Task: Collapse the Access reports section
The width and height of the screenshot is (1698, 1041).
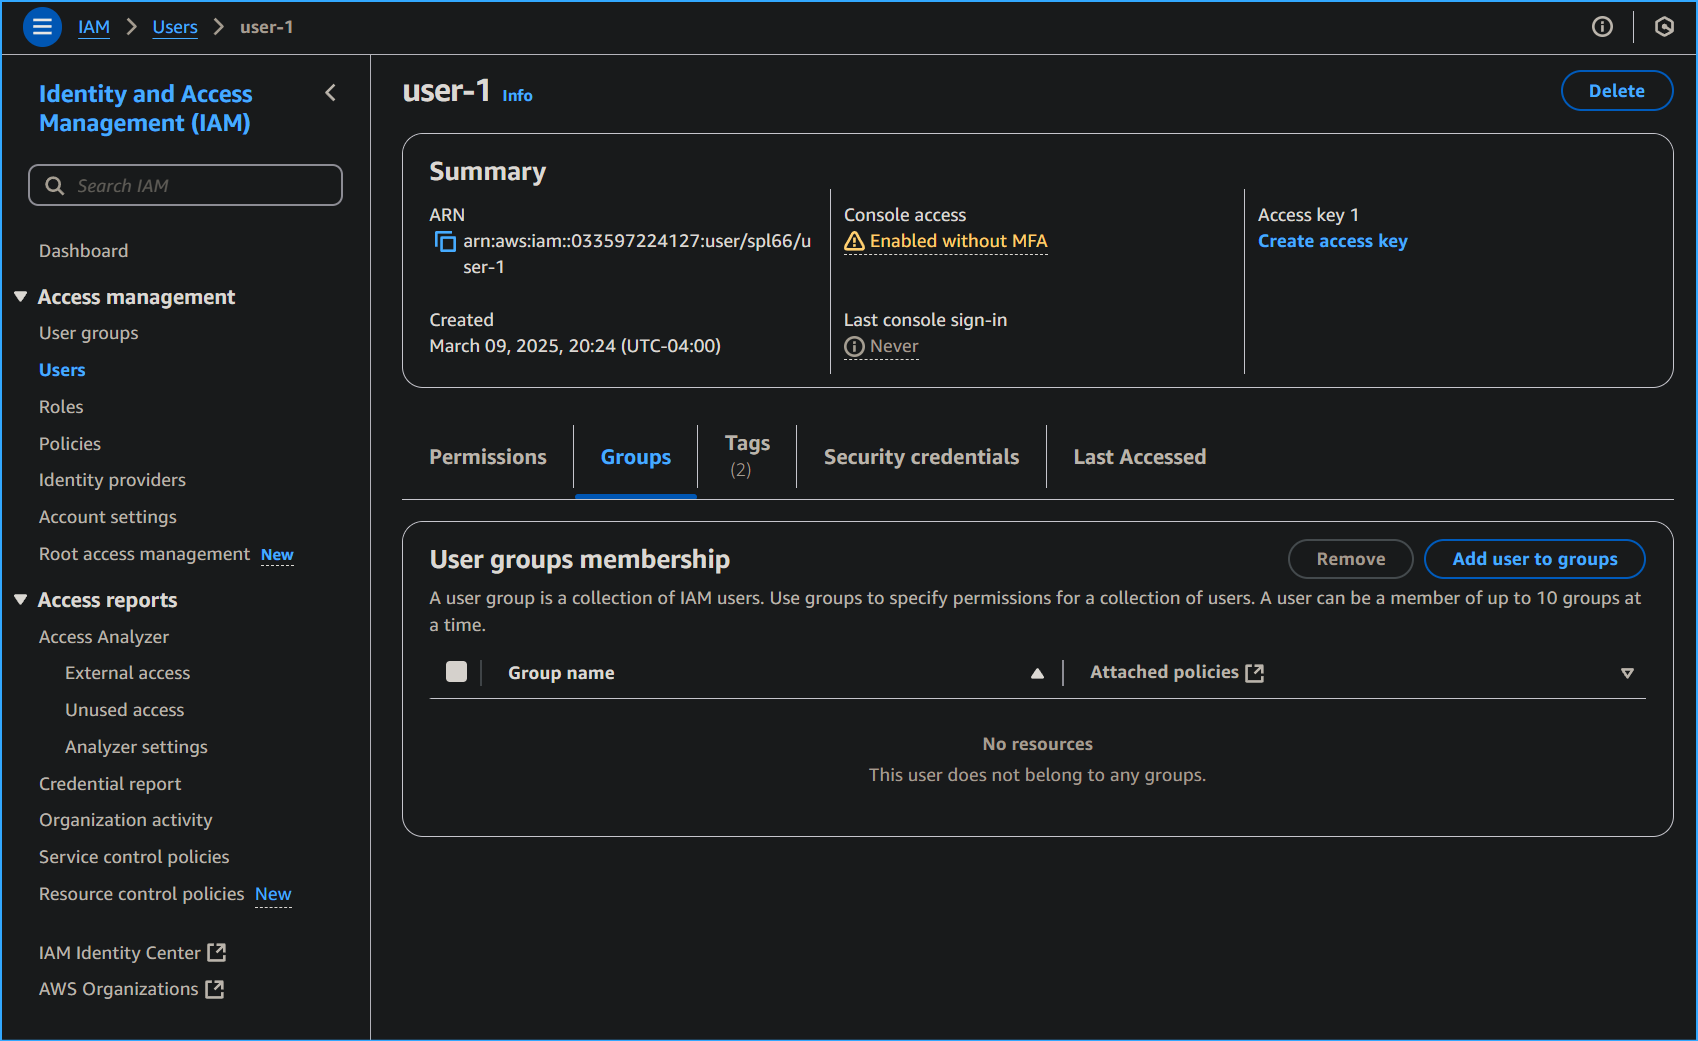Action: [21, 600]
